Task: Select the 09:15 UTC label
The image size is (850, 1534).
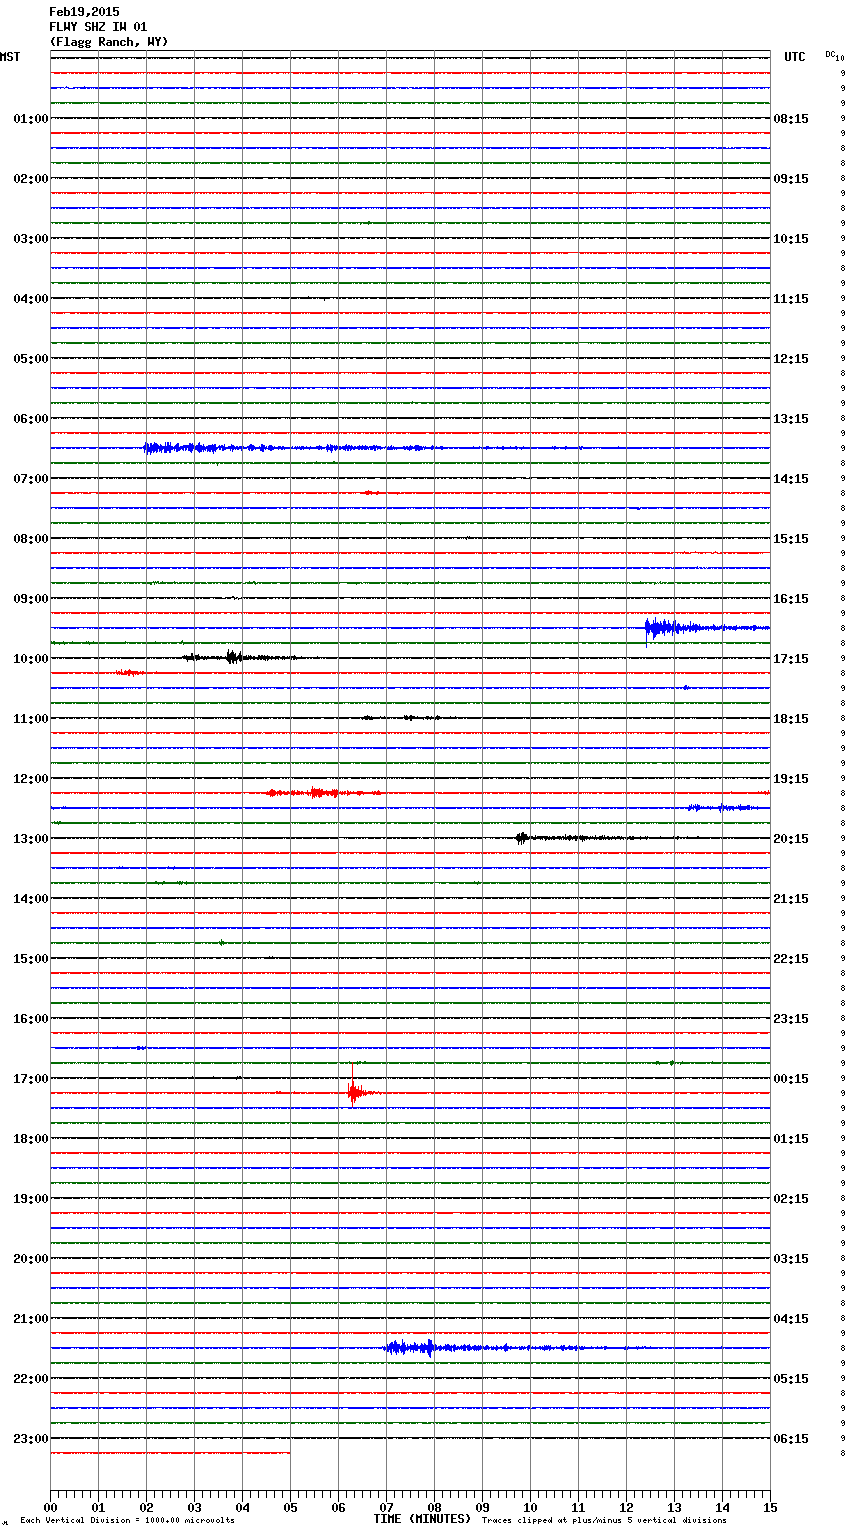Action: [791, 179]
